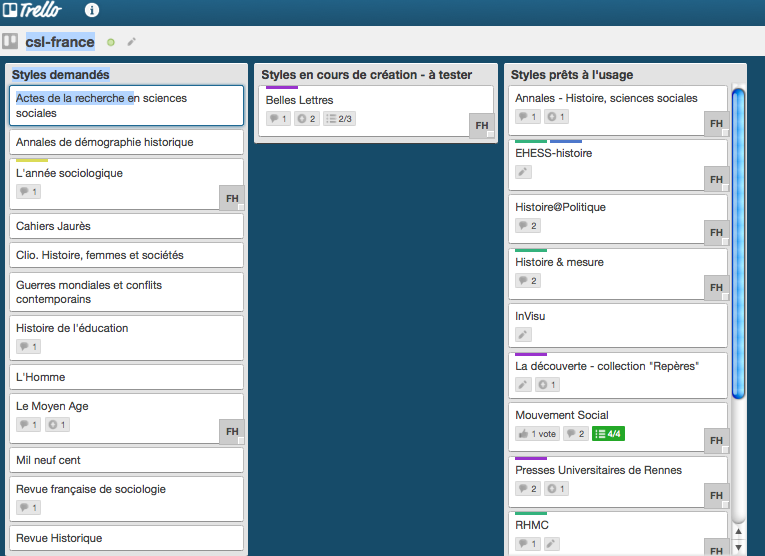This screenshot has width=765, height=556.
Task: Click FH member avatar on L'année sociologique
Action: click(232, 198)
